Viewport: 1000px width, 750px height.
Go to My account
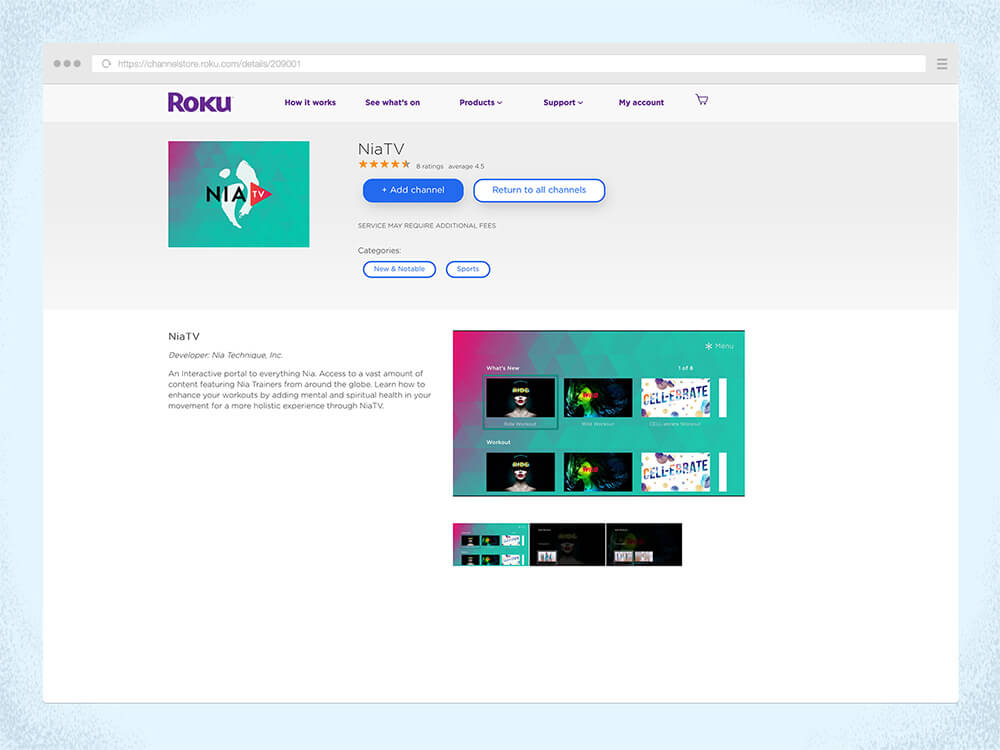tap(641, 102)
